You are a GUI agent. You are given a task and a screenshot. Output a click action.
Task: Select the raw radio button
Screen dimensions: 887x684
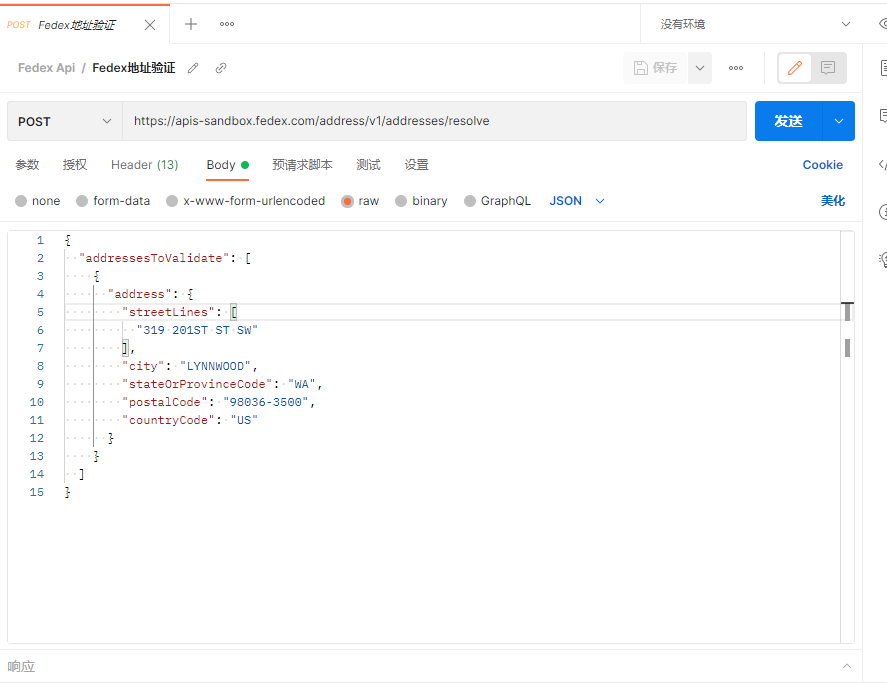(x=347, y=201)
